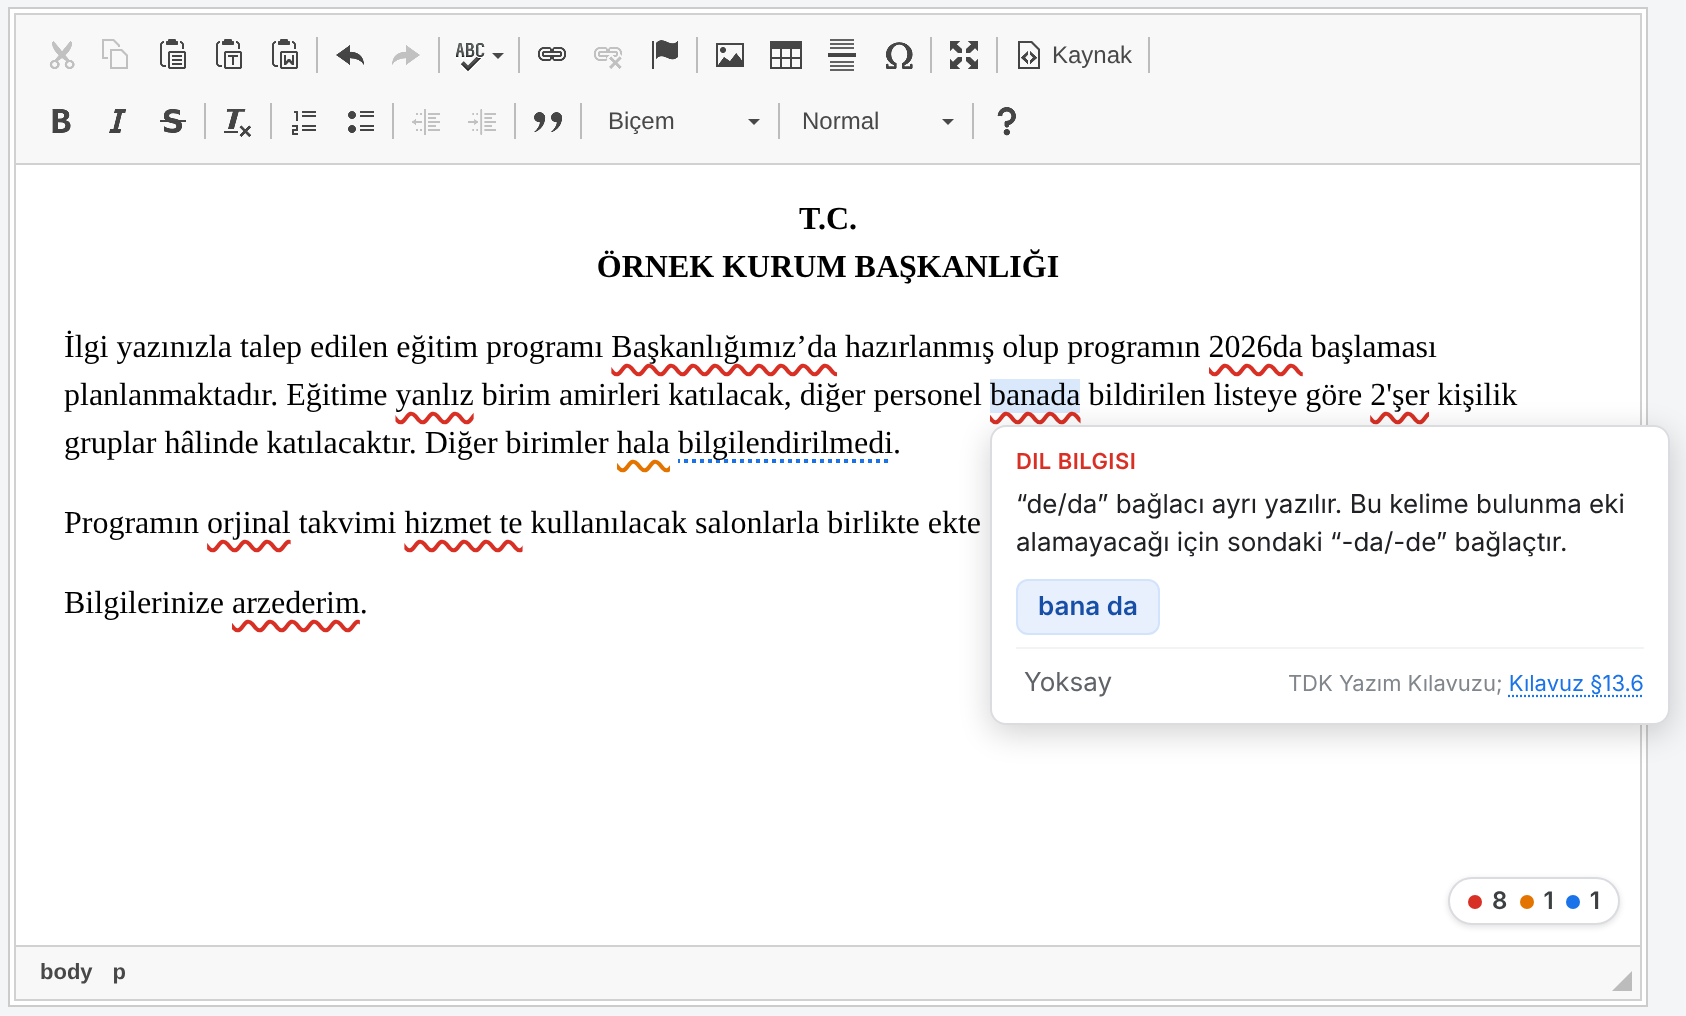Open the Biçem styles dropdown

682,121
